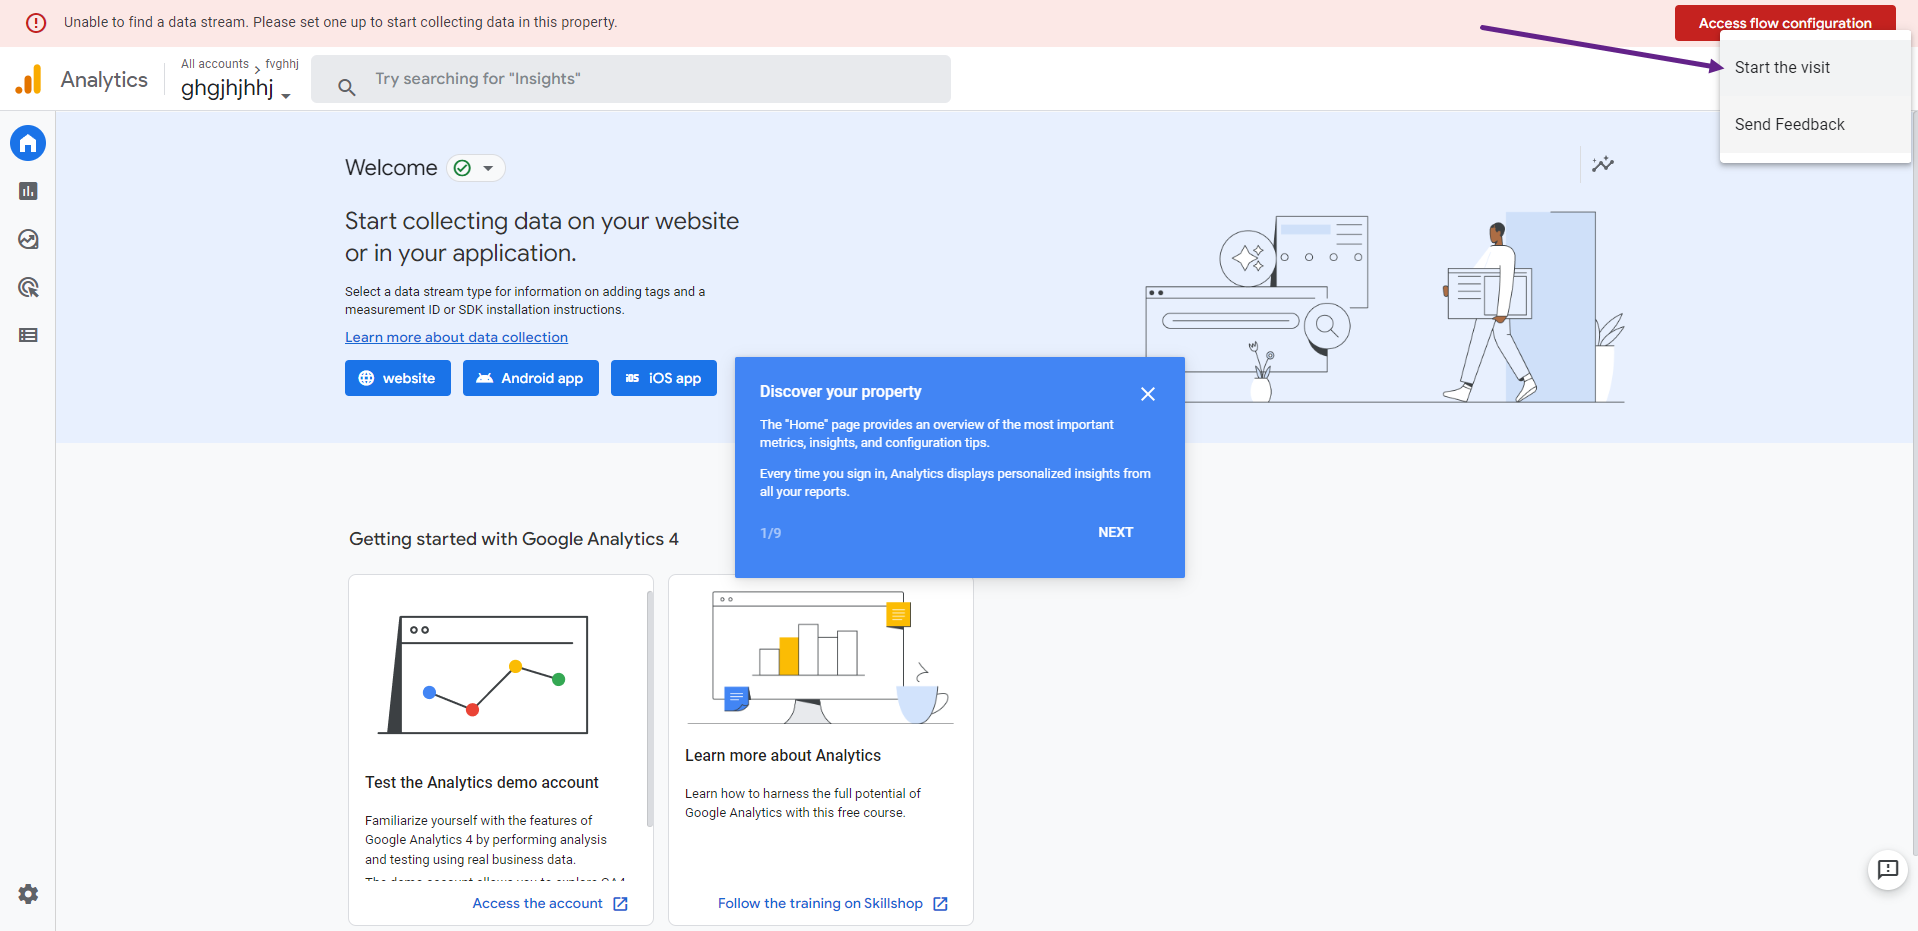Viewport: 1918px width, 931px height.
Task: Select Start the visit menu item
Action: coord(1815,67)
